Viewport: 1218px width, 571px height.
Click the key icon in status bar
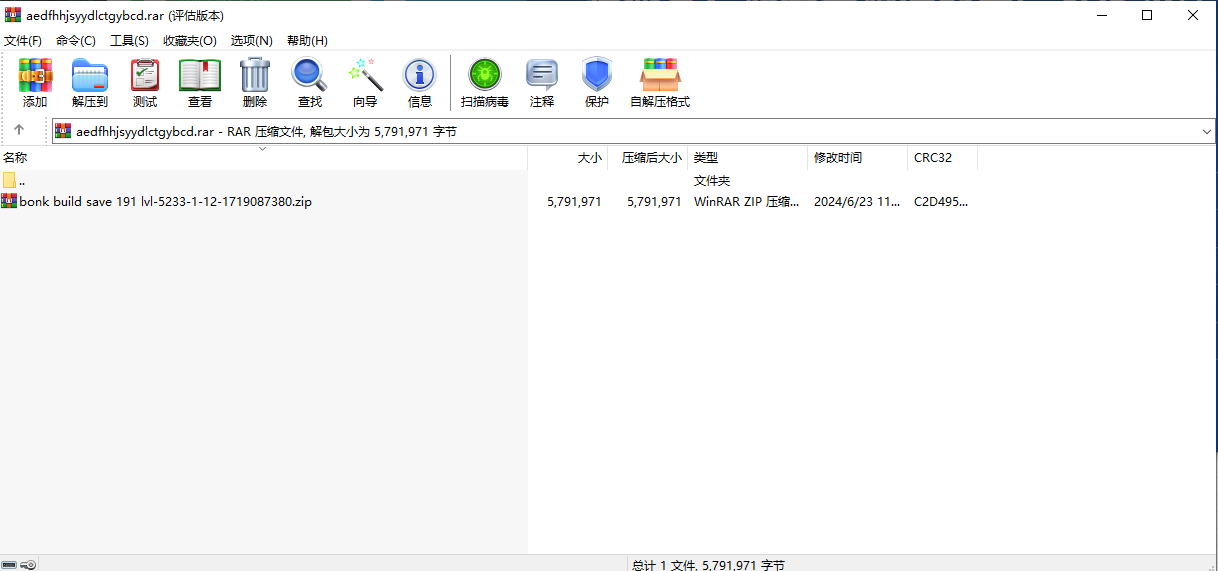tap(28, 564)
